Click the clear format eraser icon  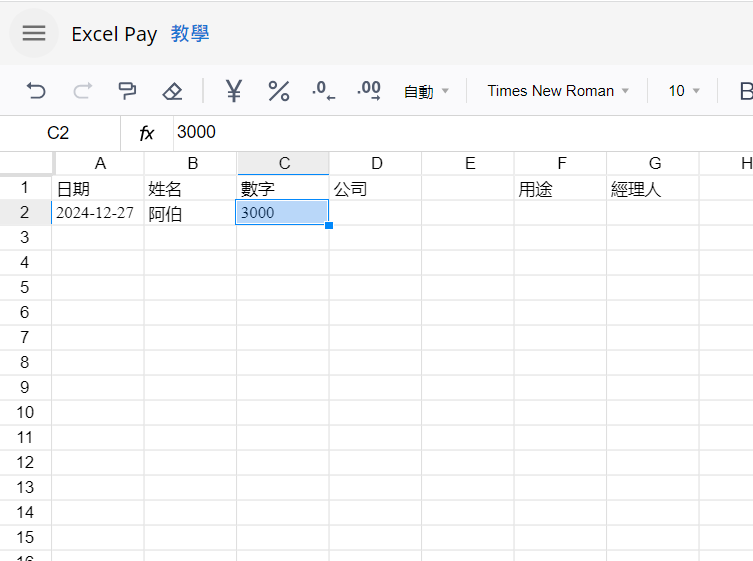pos(172,91)
